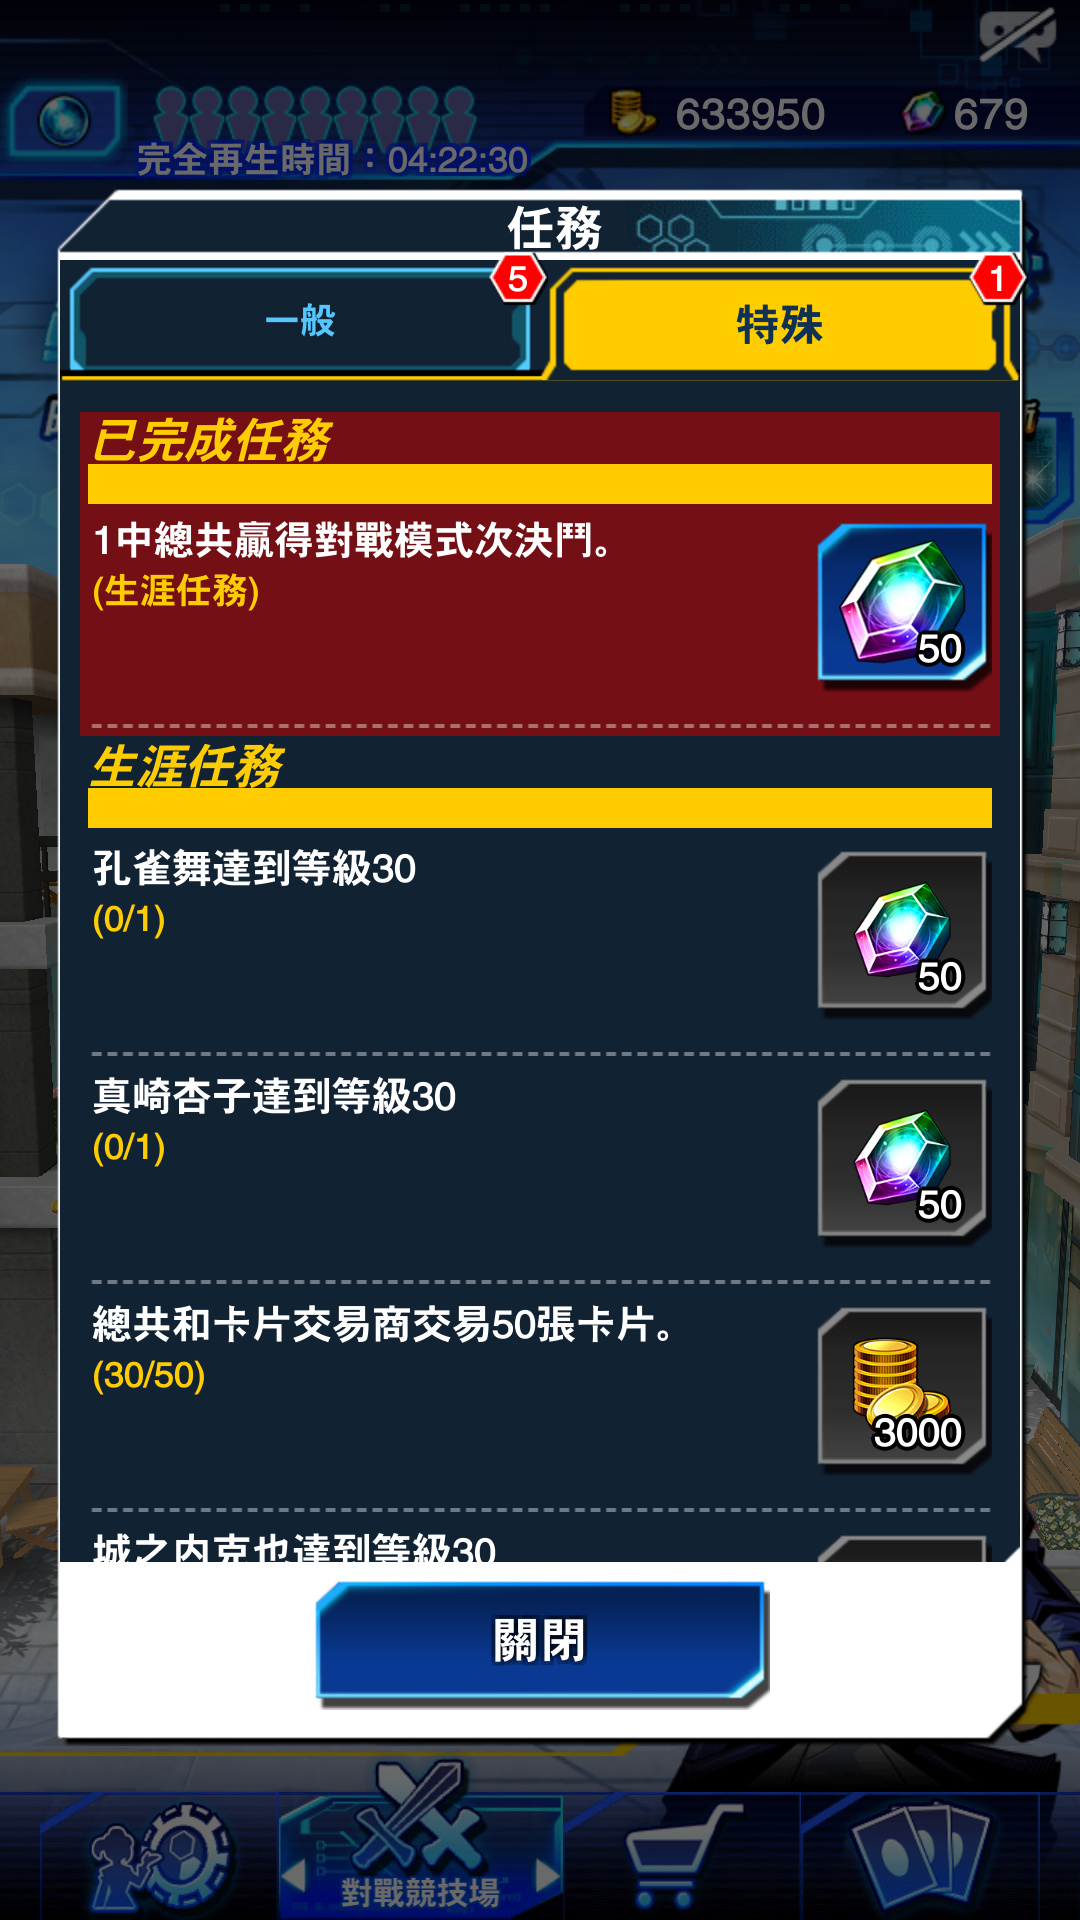Toggle the chat mute icon at top right
Image resolution: width=1080 pixels, height=1920 pixels.
tap(1017, 35)
